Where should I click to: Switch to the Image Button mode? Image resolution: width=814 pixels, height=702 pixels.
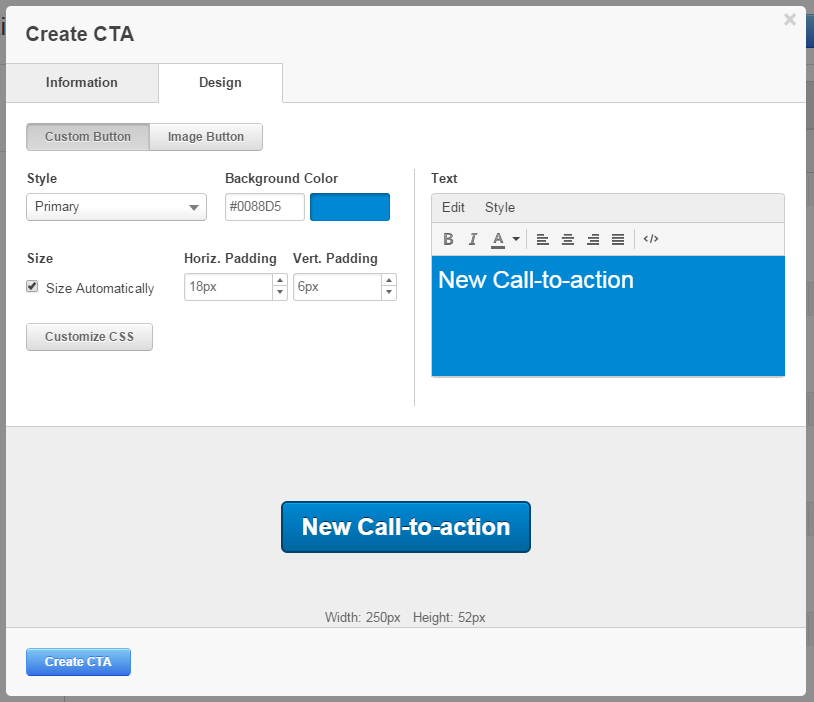tap(205, 137)
